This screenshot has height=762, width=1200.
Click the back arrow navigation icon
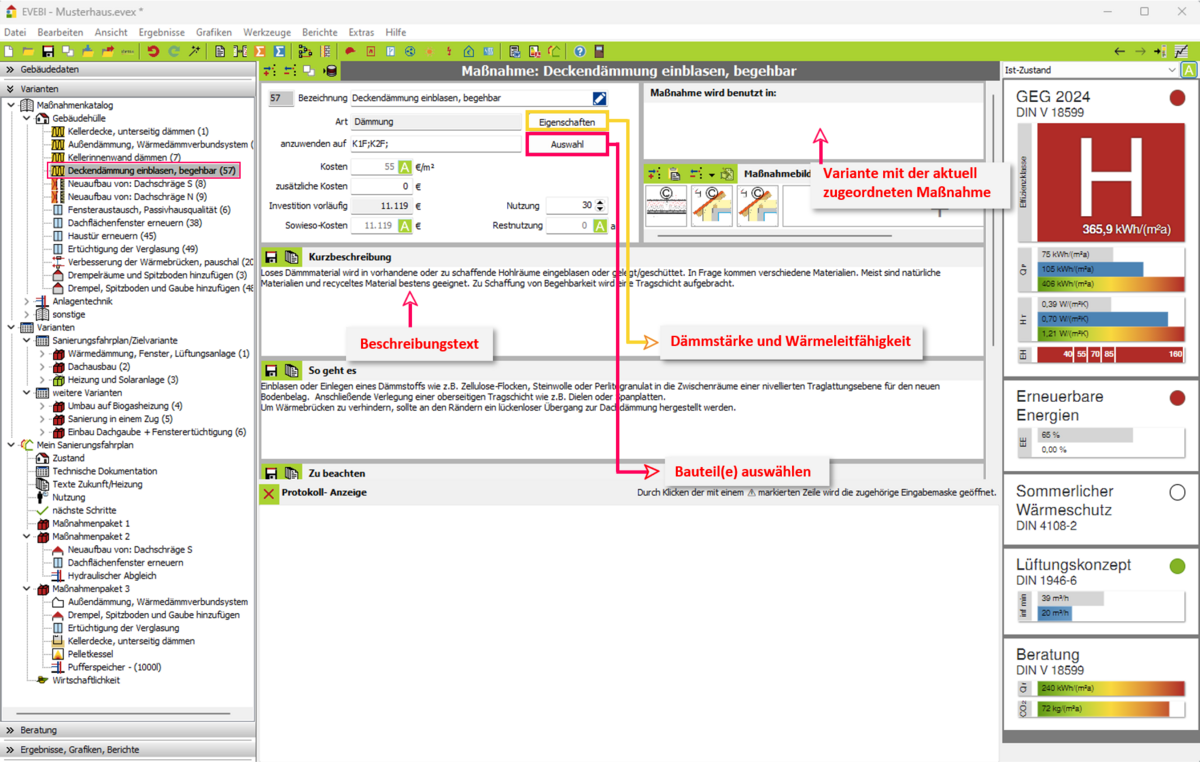(1120, 51)
